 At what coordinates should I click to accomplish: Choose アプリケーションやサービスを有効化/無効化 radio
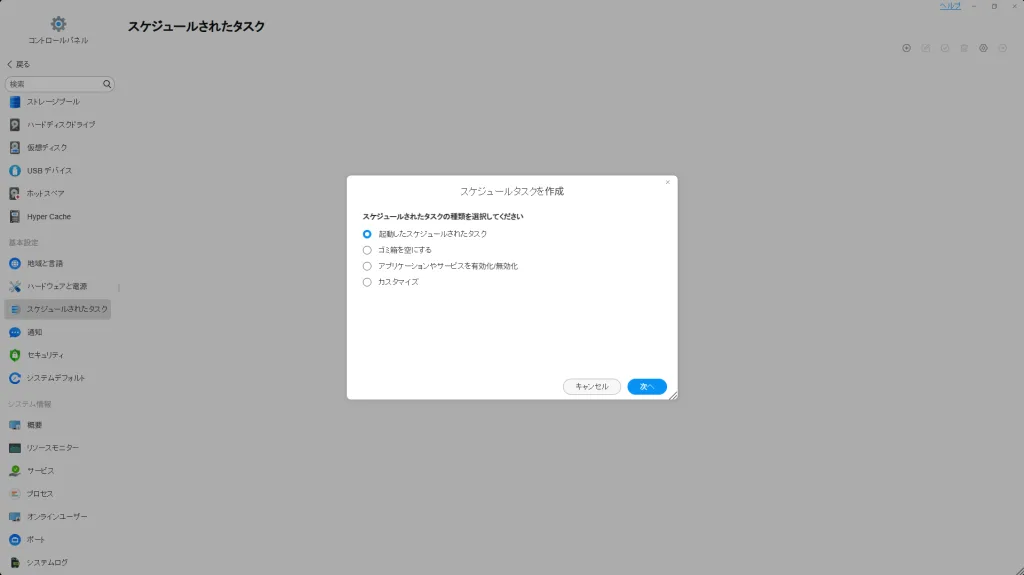click(x=367, y=266)
